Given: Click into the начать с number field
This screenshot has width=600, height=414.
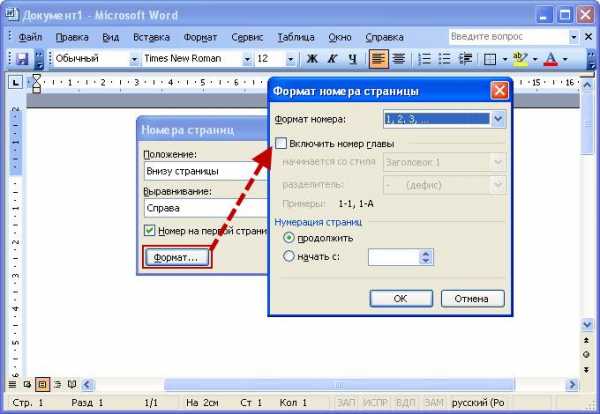Looking at the screenshot, I should coord(393,256).
